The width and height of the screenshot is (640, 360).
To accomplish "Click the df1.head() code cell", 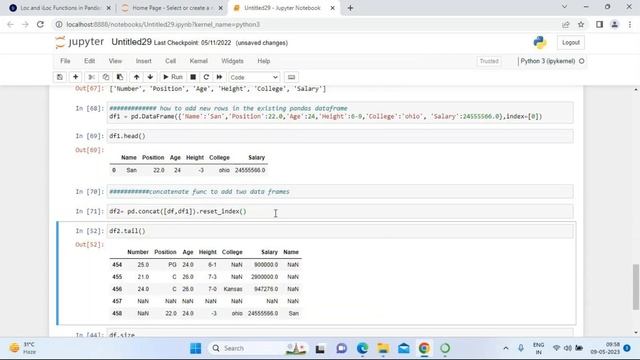I will [x=340, y=136].
